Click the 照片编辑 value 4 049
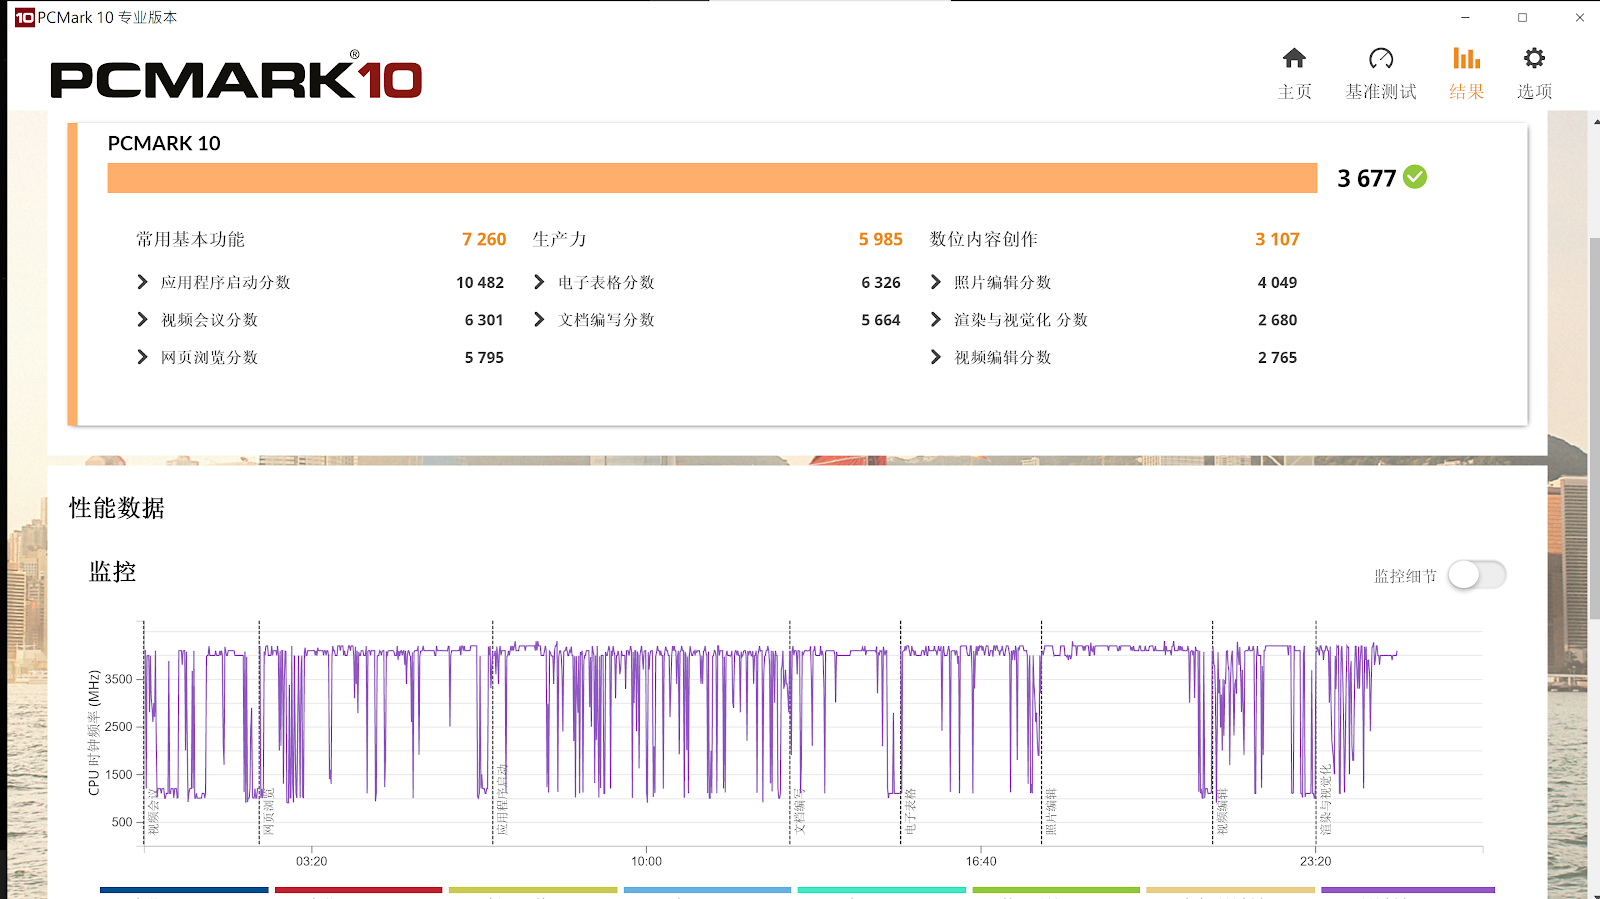The width and height of the screenshot is (1600, 899). (1277, 283)
